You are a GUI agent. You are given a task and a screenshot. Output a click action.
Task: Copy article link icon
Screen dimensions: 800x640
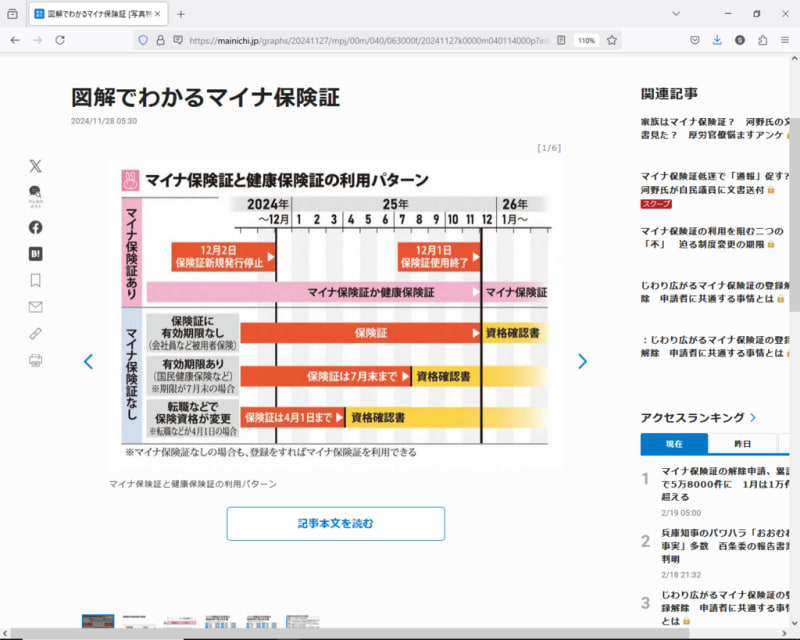[x=35, y=334]
